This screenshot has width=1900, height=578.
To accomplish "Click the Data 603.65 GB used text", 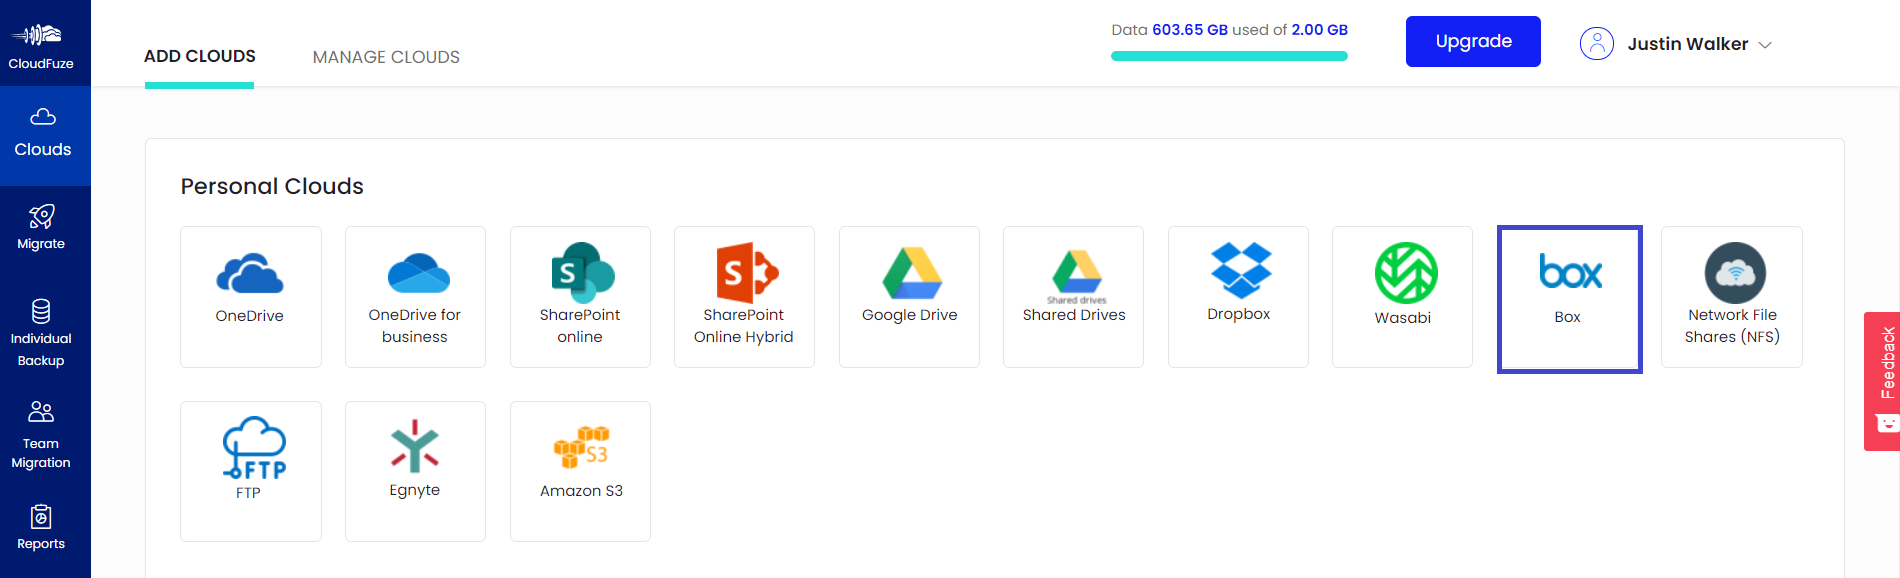I will pos(1229,30).
